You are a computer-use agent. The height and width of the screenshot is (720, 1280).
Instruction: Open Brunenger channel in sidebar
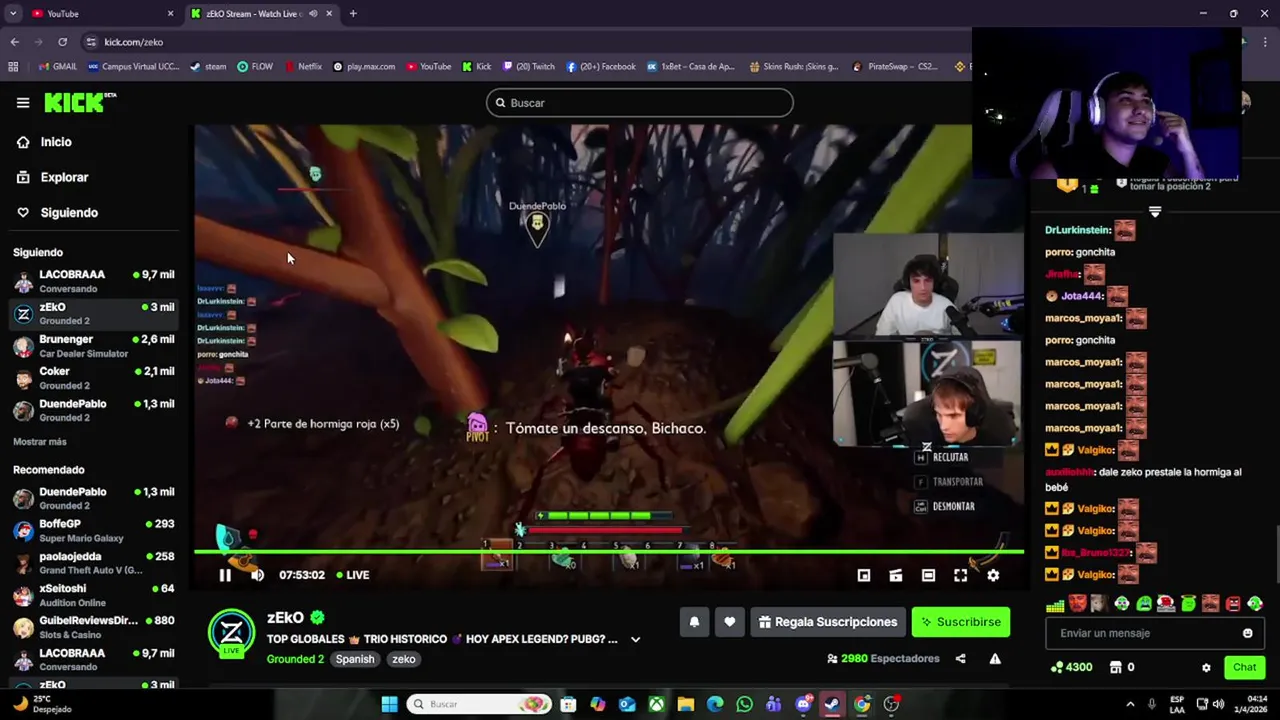[93, 346]
